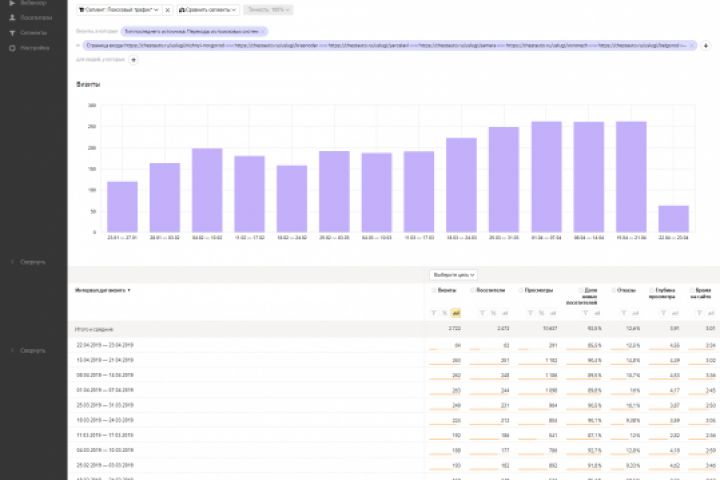
Task: Open Вебвизор in the sidebar
Action: coord(34,3)
